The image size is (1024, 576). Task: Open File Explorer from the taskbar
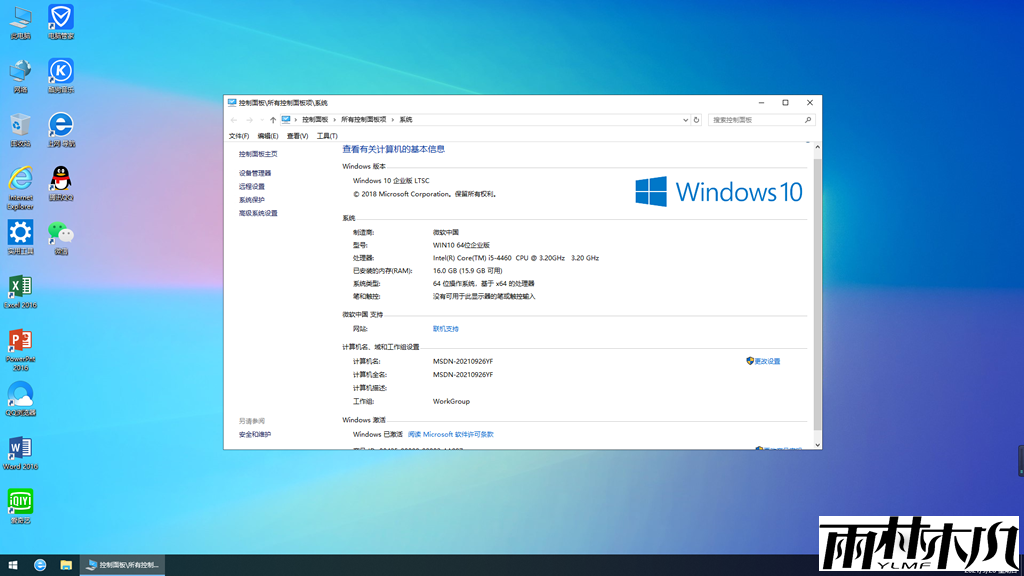coord(66,565)
